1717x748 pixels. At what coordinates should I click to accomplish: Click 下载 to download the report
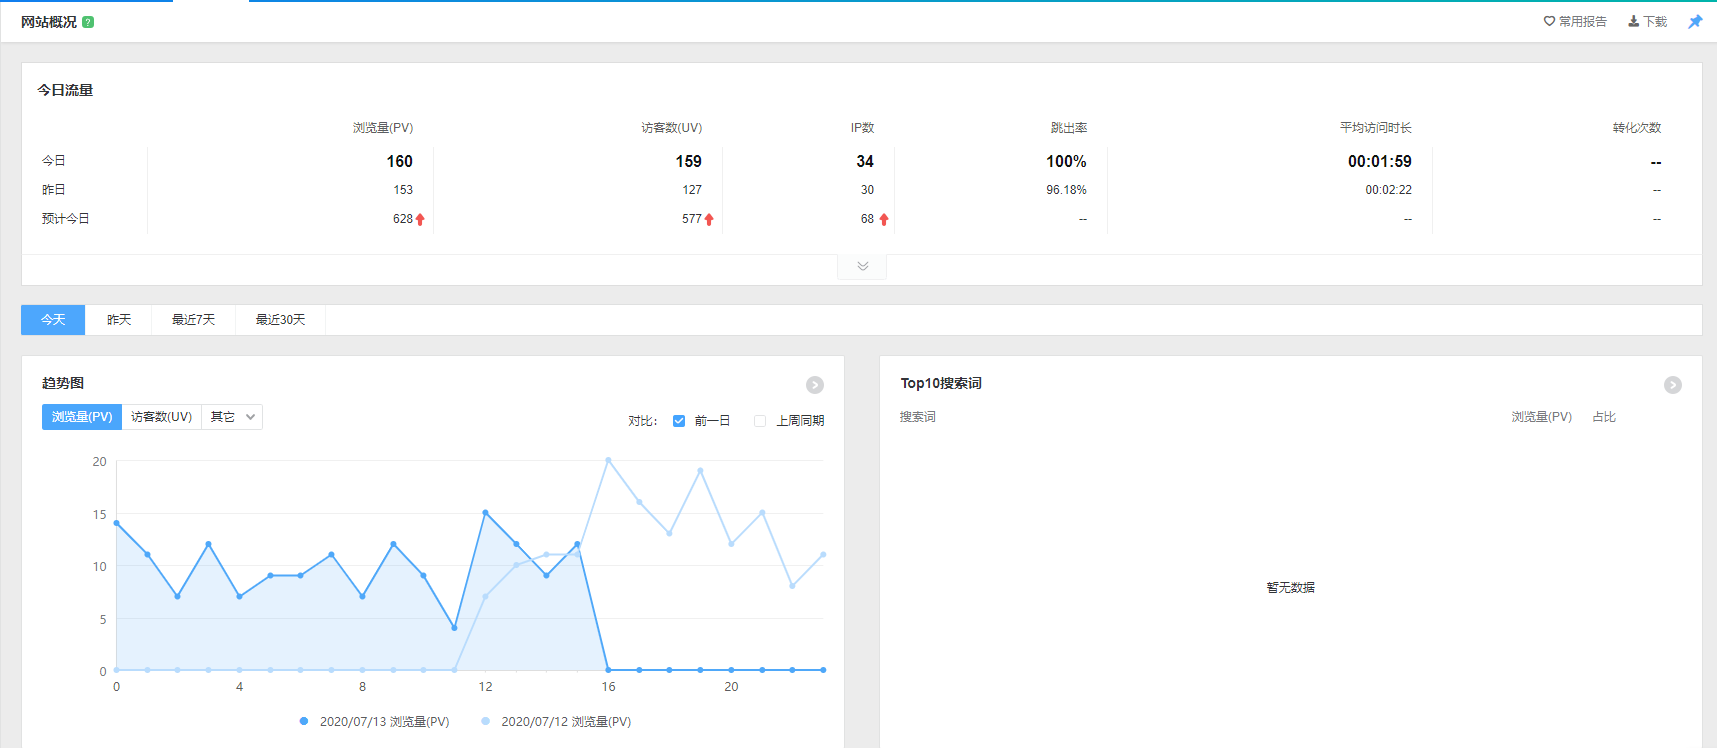pyautogui.click(x=1647, y=21)
